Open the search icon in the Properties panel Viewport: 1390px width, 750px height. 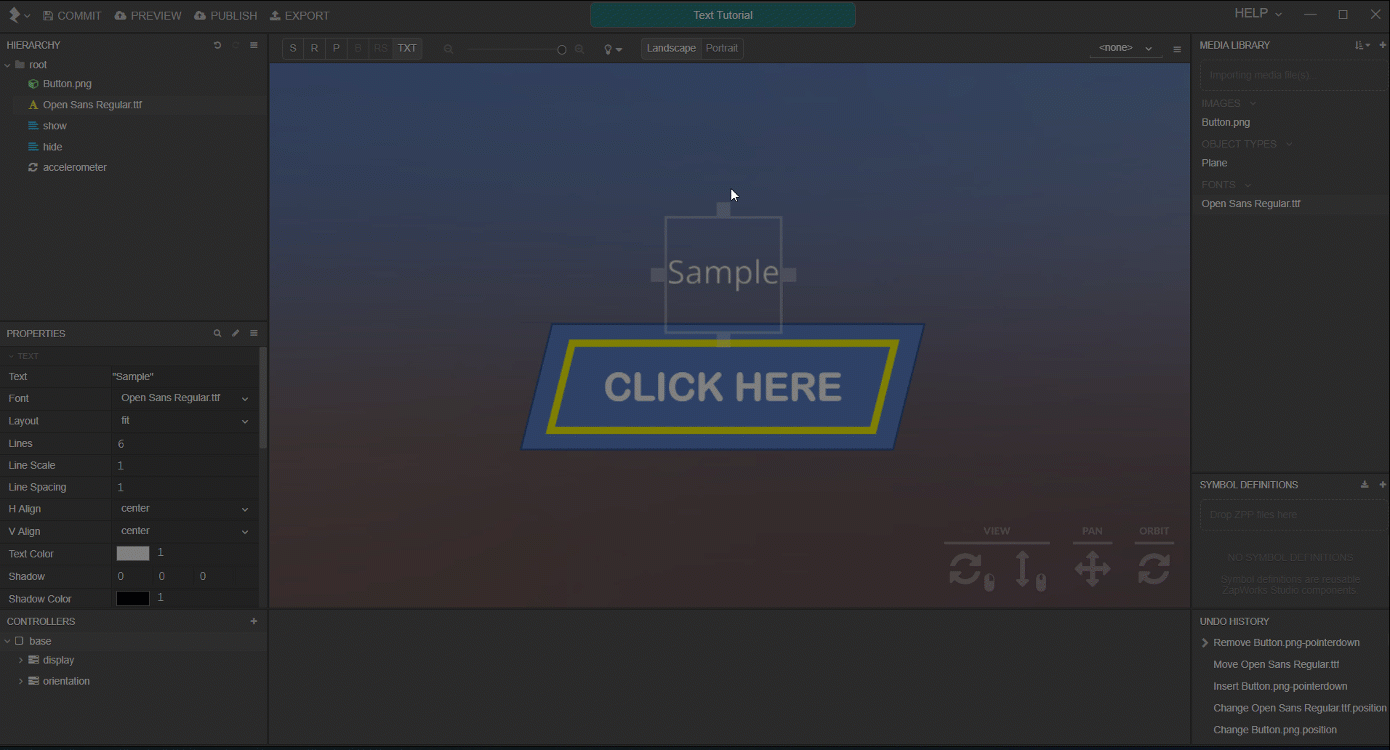[x=217, y=332]
